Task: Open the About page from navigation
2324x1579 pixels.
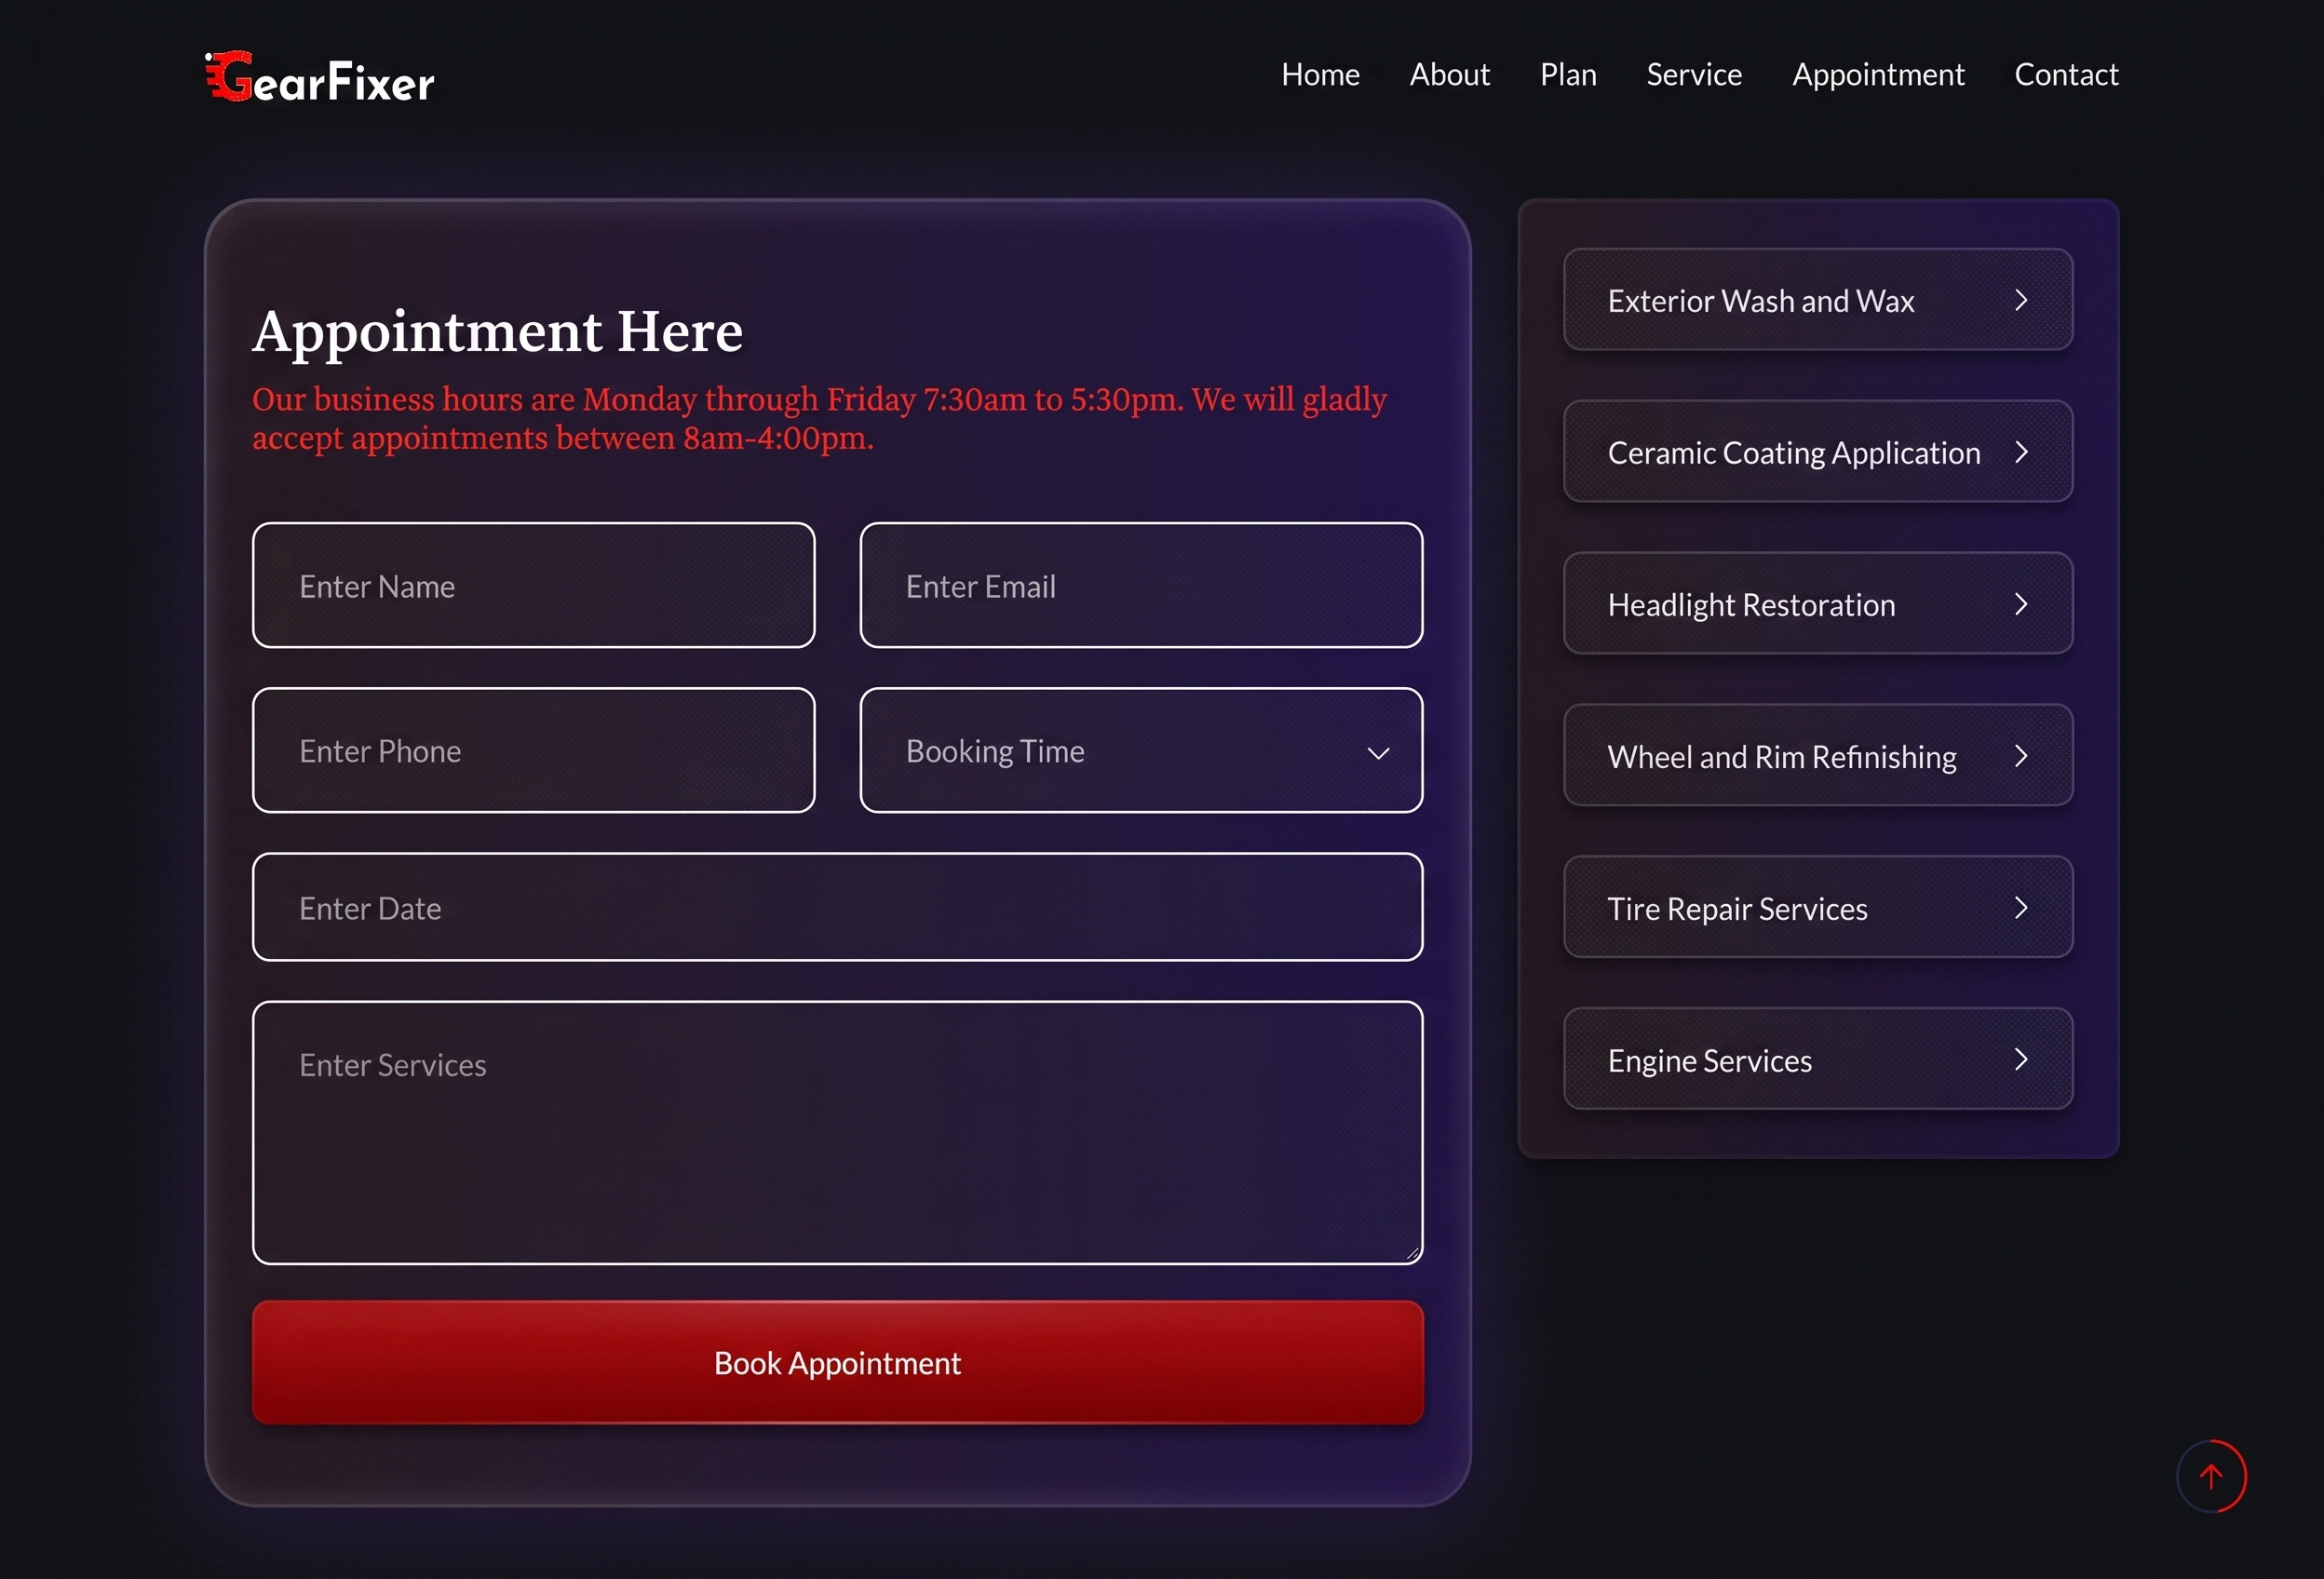Action: click(x=1449, y=74)
